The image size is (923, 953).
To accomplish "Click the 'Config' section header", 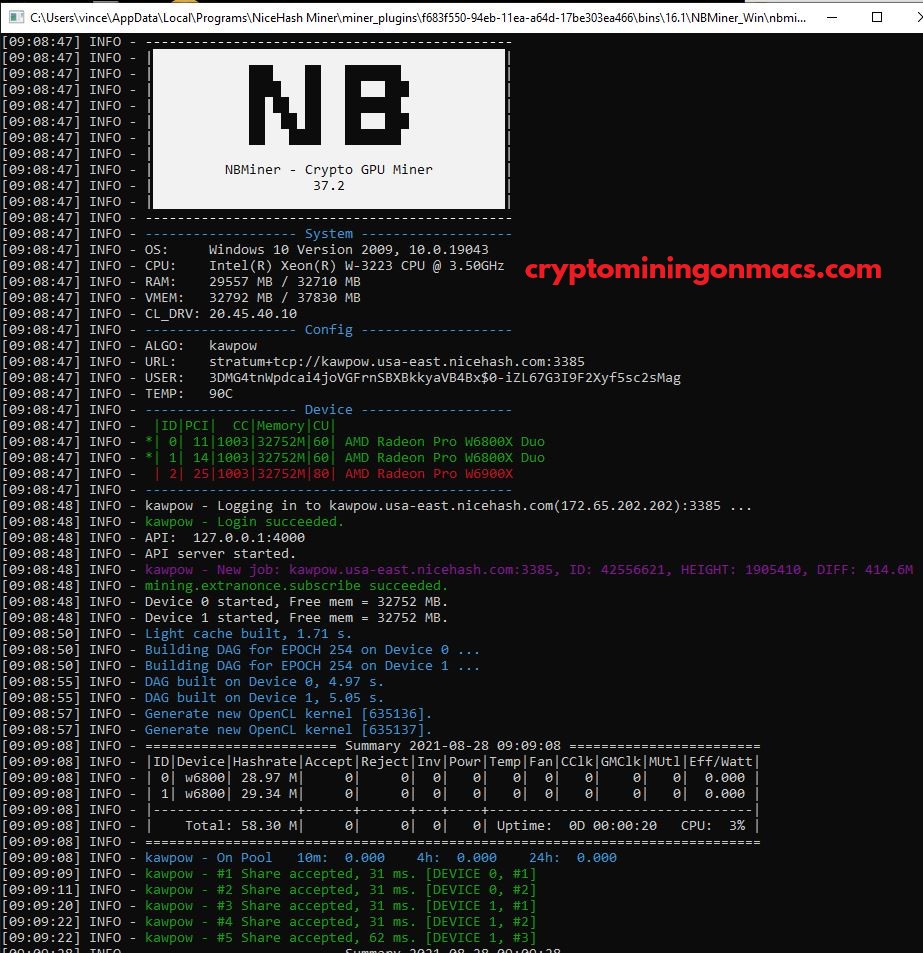I will point(329,329).
